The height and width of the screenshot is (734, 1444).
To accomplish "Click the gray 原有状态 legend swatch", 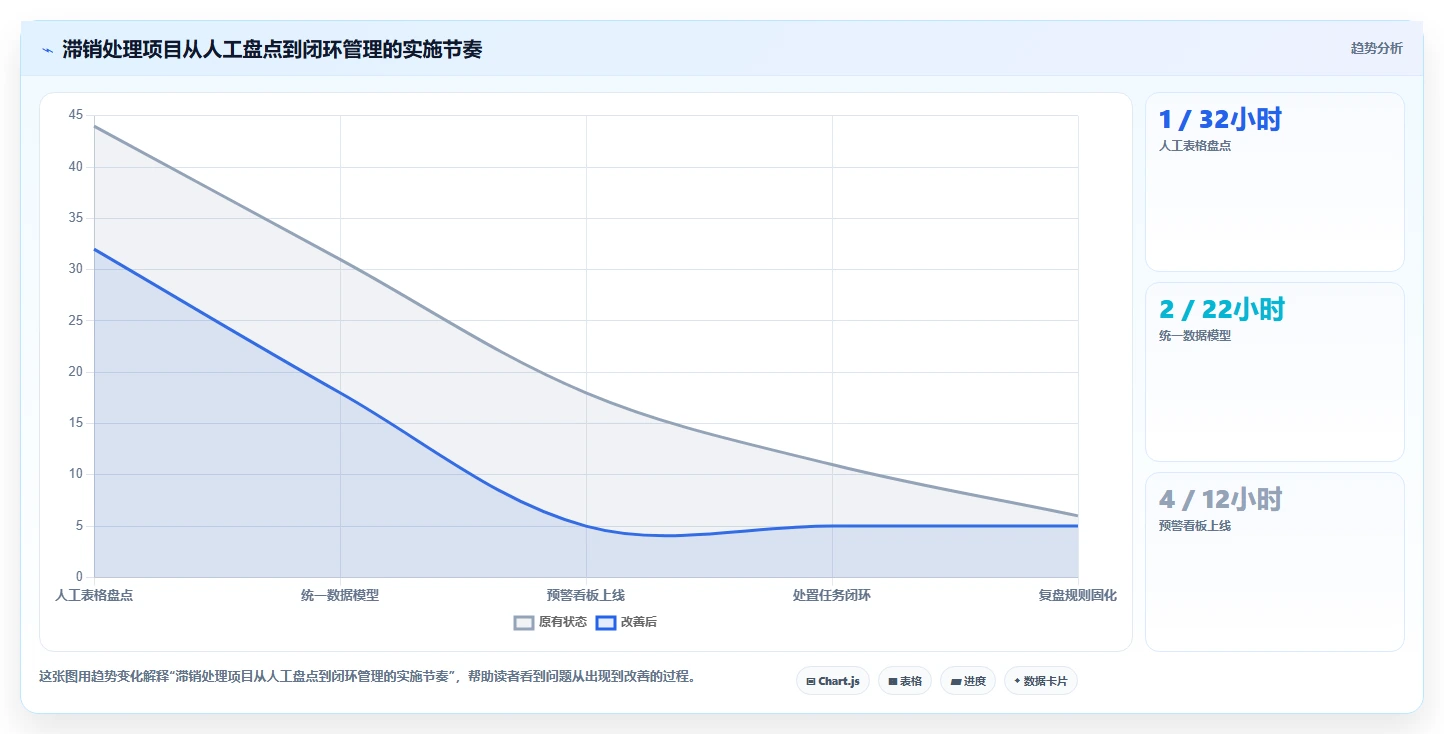I will click(x=524, y=622).
